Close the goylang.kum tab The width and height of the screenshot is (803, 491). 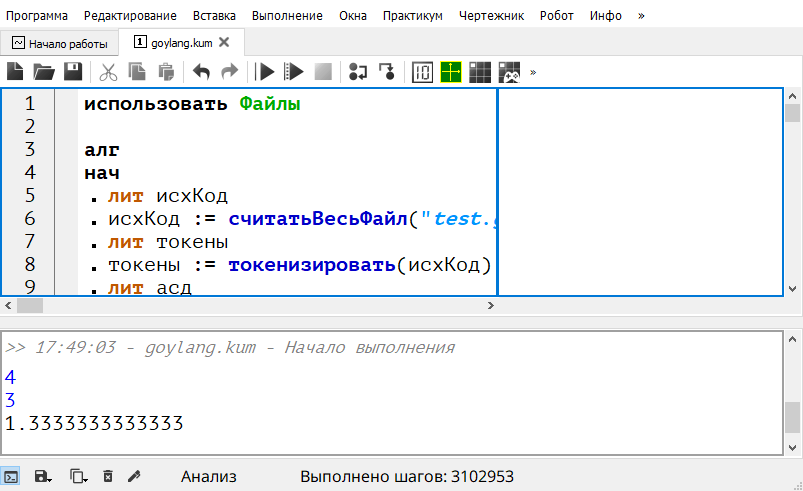pos(224,42)
